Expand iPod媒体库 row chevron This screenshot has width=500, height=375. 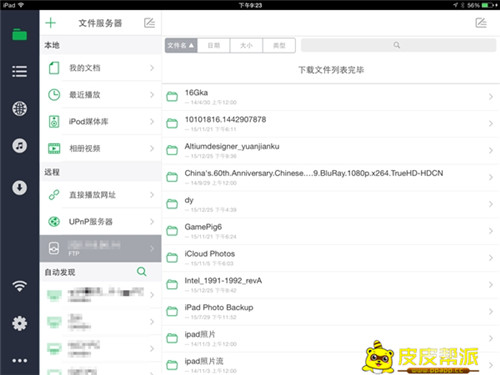[x=152, y=122]
